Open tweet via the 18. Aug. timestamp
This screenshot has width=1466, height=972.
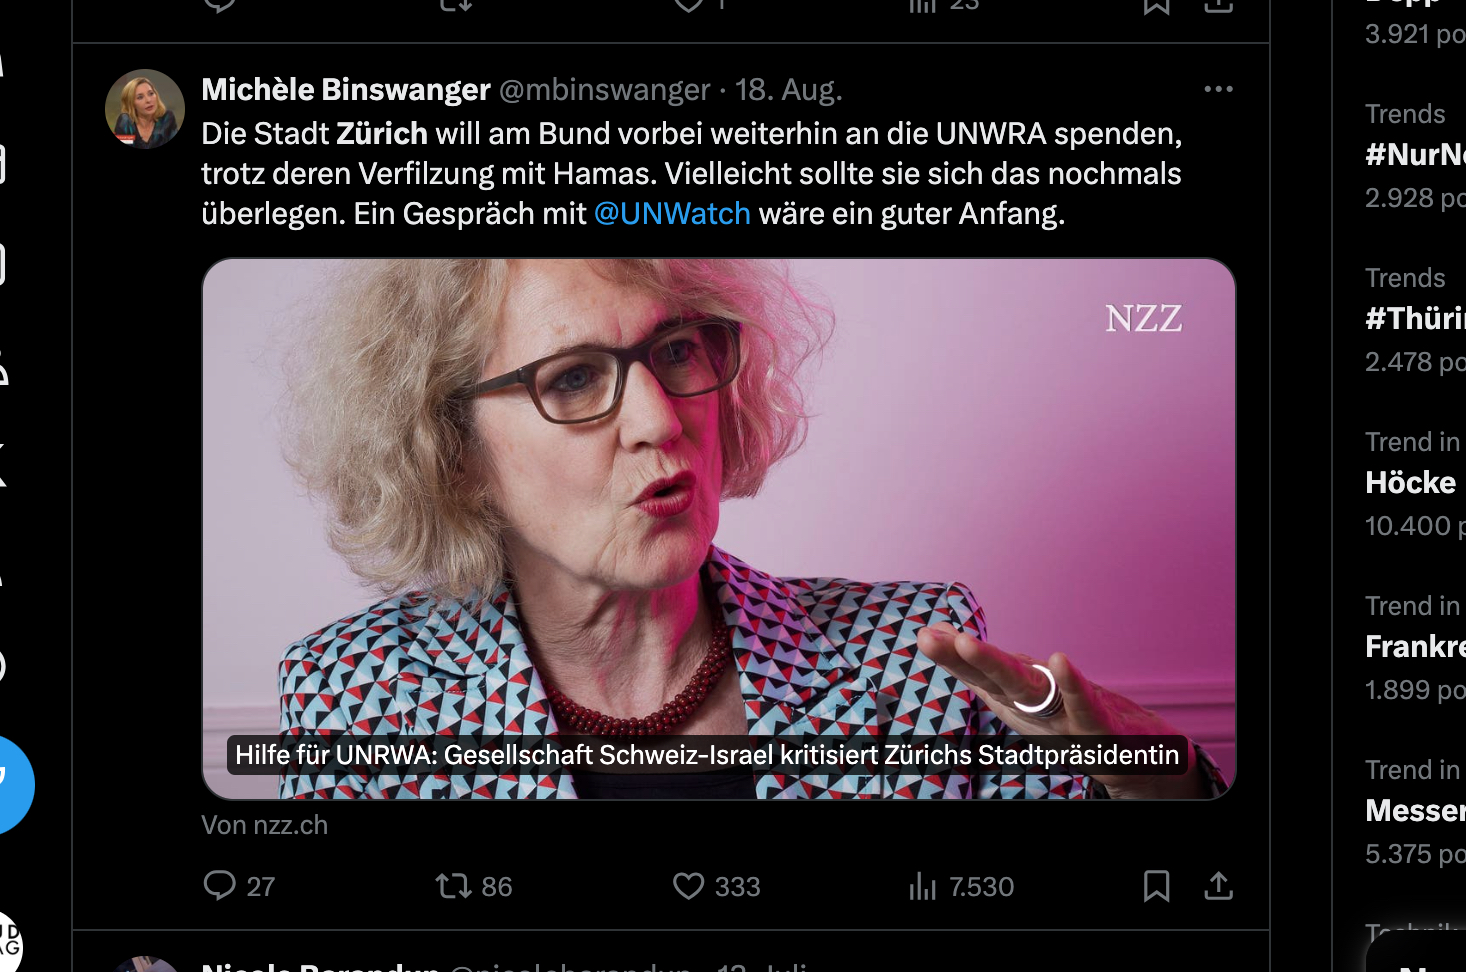(x=789, y=90)
